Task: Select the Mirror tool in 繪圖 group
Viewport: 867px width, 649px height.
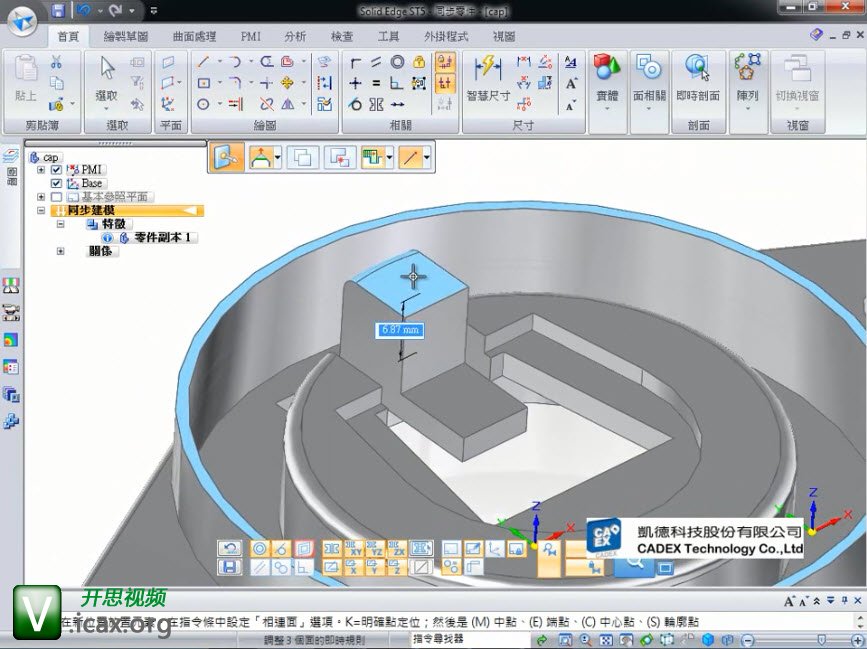Action: (288, 104)
